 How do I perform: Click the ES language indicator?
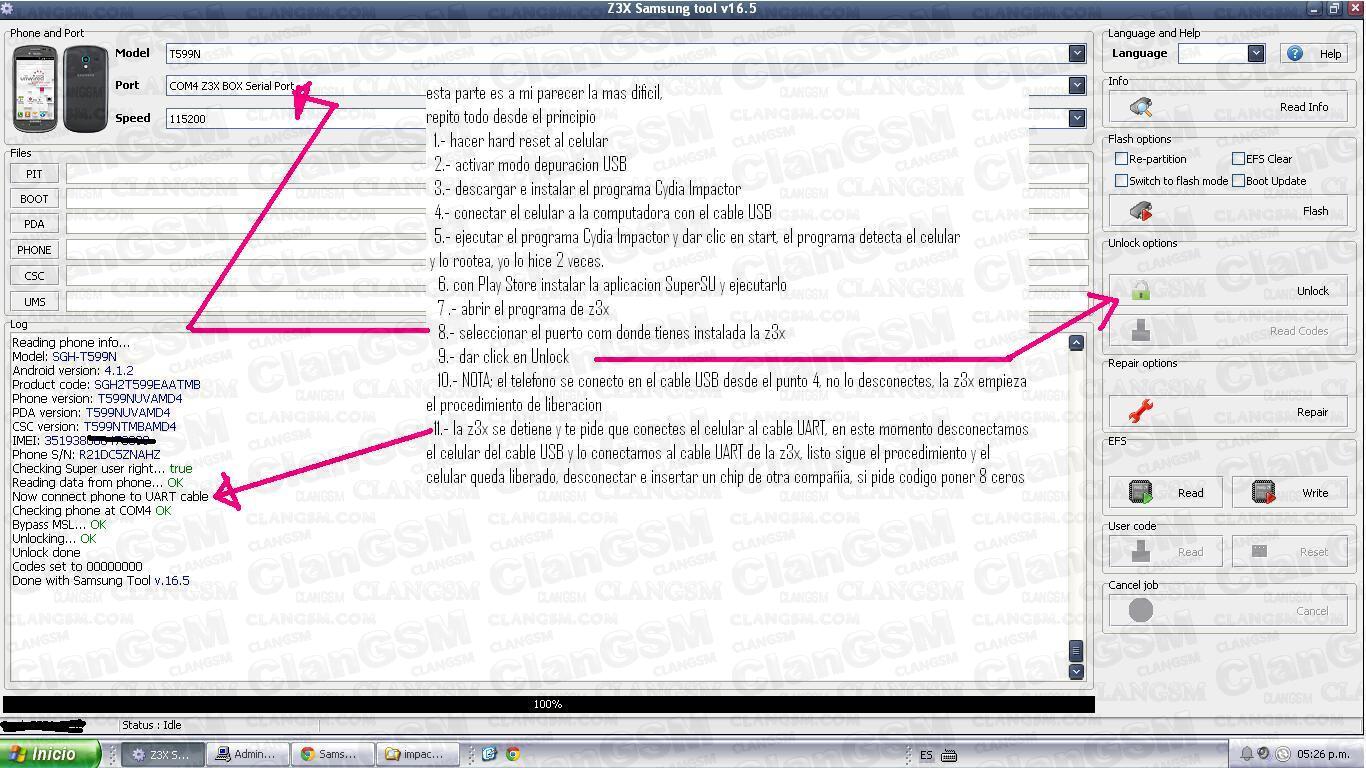pos(926,755)
